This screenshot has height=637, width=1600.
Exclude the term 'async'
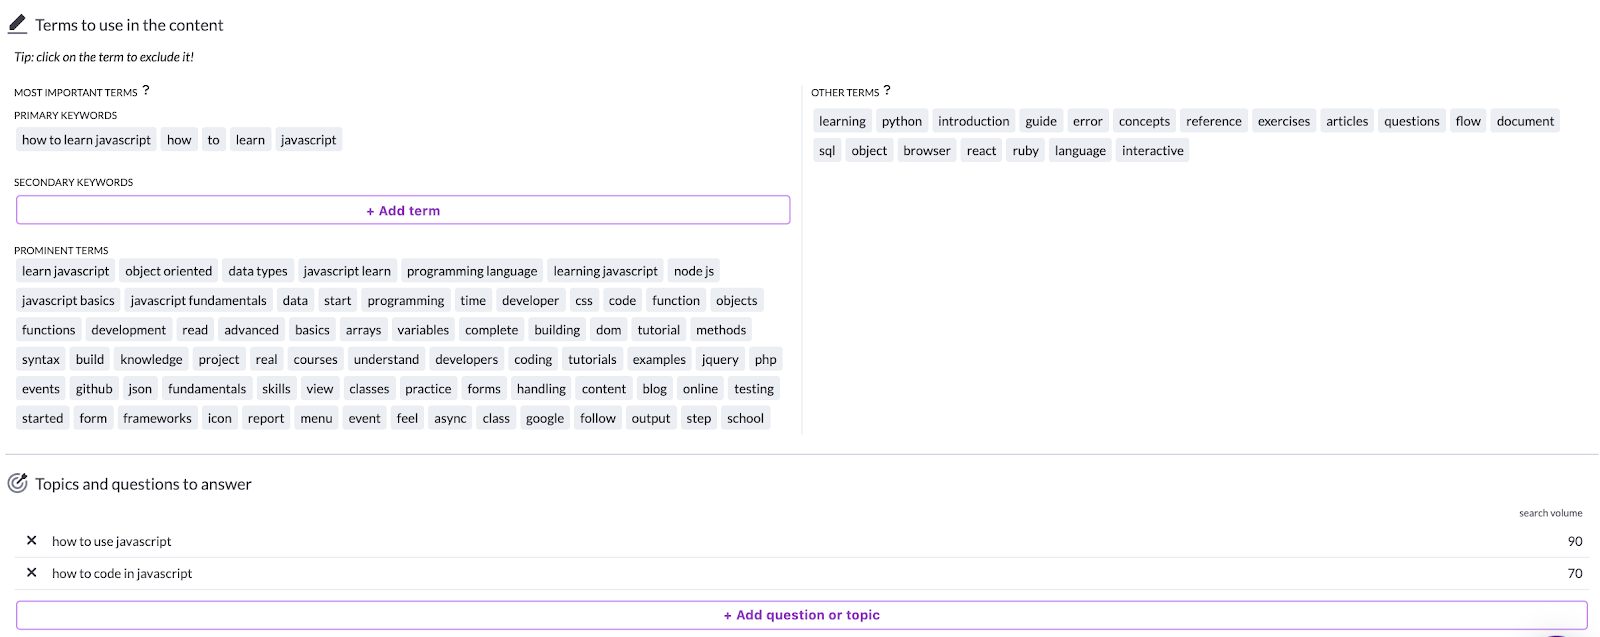pos(450,418)
